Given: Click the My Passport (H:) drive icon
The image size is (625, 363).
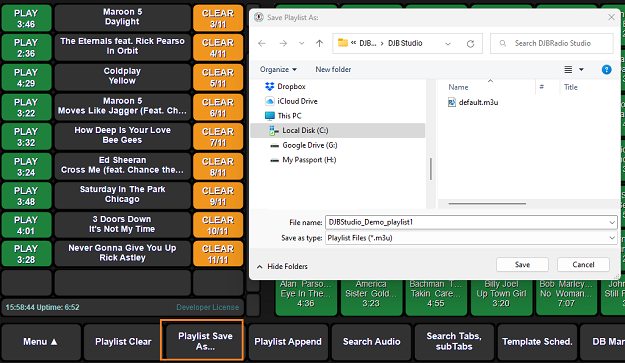Looking at the screenshot, I should click(x=274, y=161).
